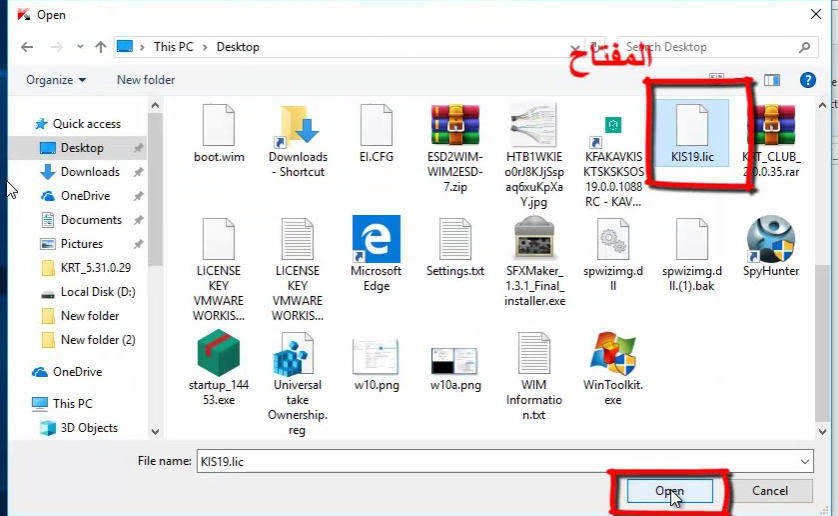Open the KRT_5.31.0.29 folder in sidebar
This screenshot has height=516, width=838.
click(x=95, y=268)
